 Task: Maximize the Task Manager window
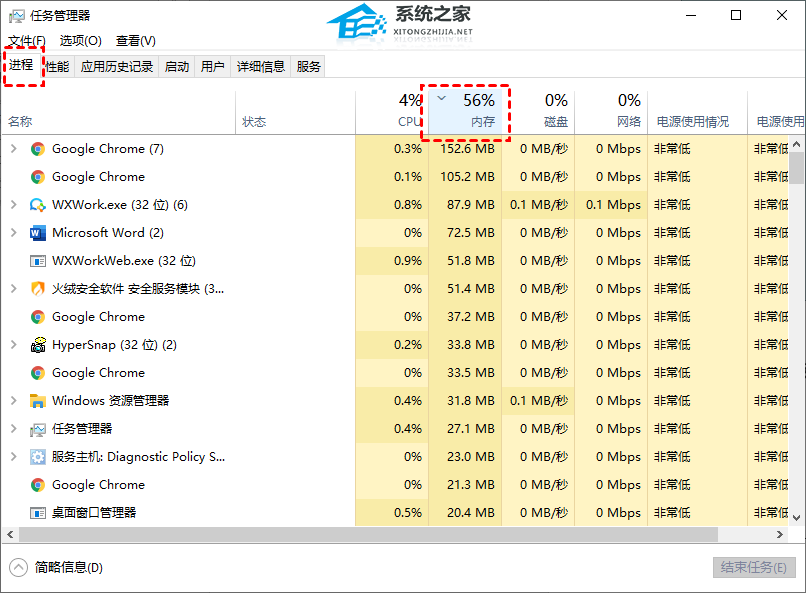point(736,15)
